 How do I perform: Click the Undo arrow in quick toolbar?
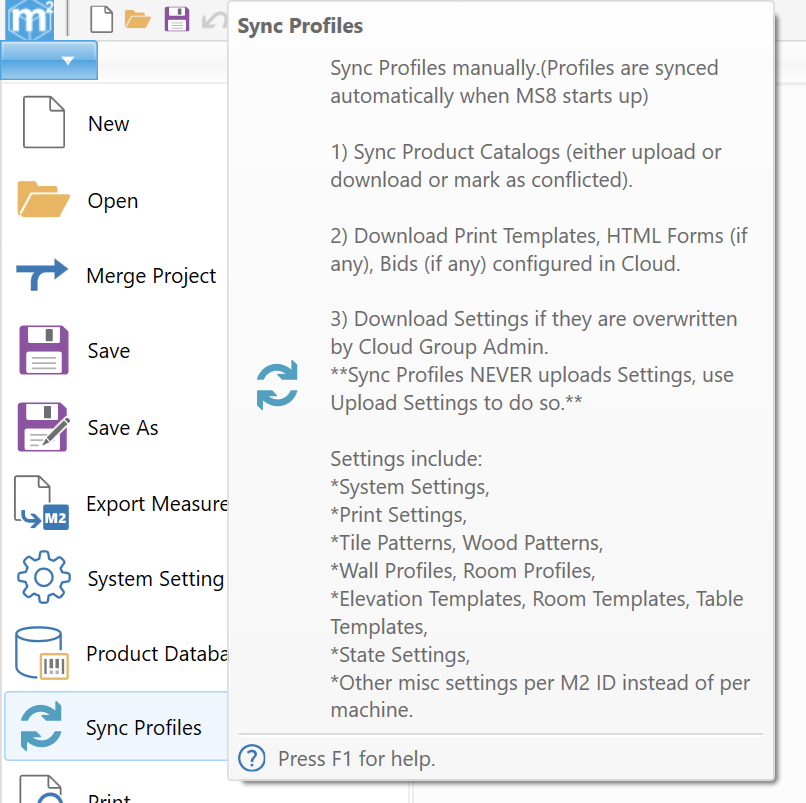(214, 18)
